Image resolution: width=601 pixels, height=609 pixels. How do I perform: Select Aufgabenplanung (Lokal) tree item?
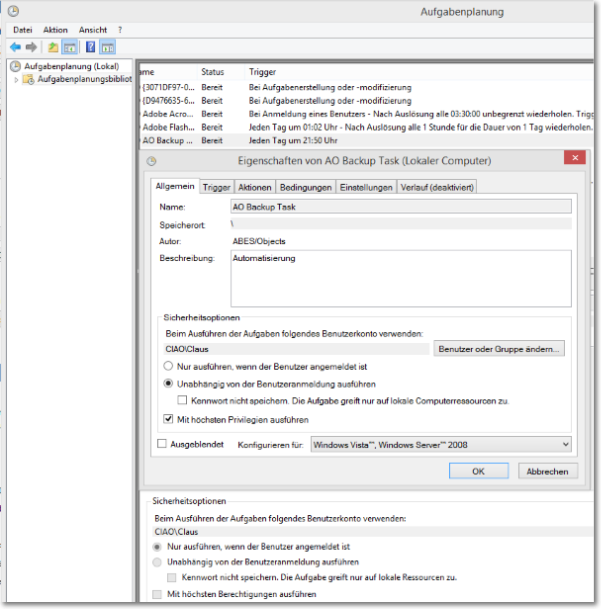coord(71,66)
